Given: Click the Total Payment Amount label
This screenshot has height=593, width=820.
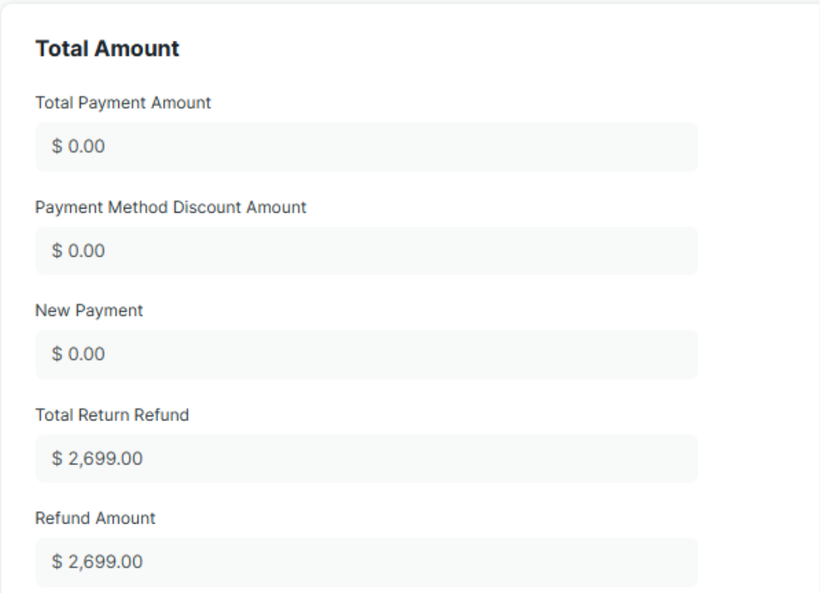Looking at the screenshot, I should pos(123,103).
